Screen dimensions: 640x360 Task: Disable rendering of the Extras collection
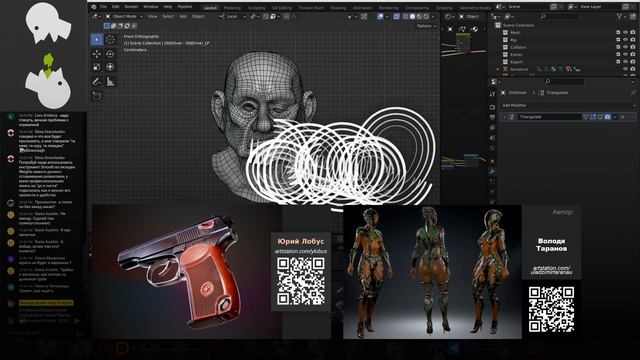coord(633,55)
